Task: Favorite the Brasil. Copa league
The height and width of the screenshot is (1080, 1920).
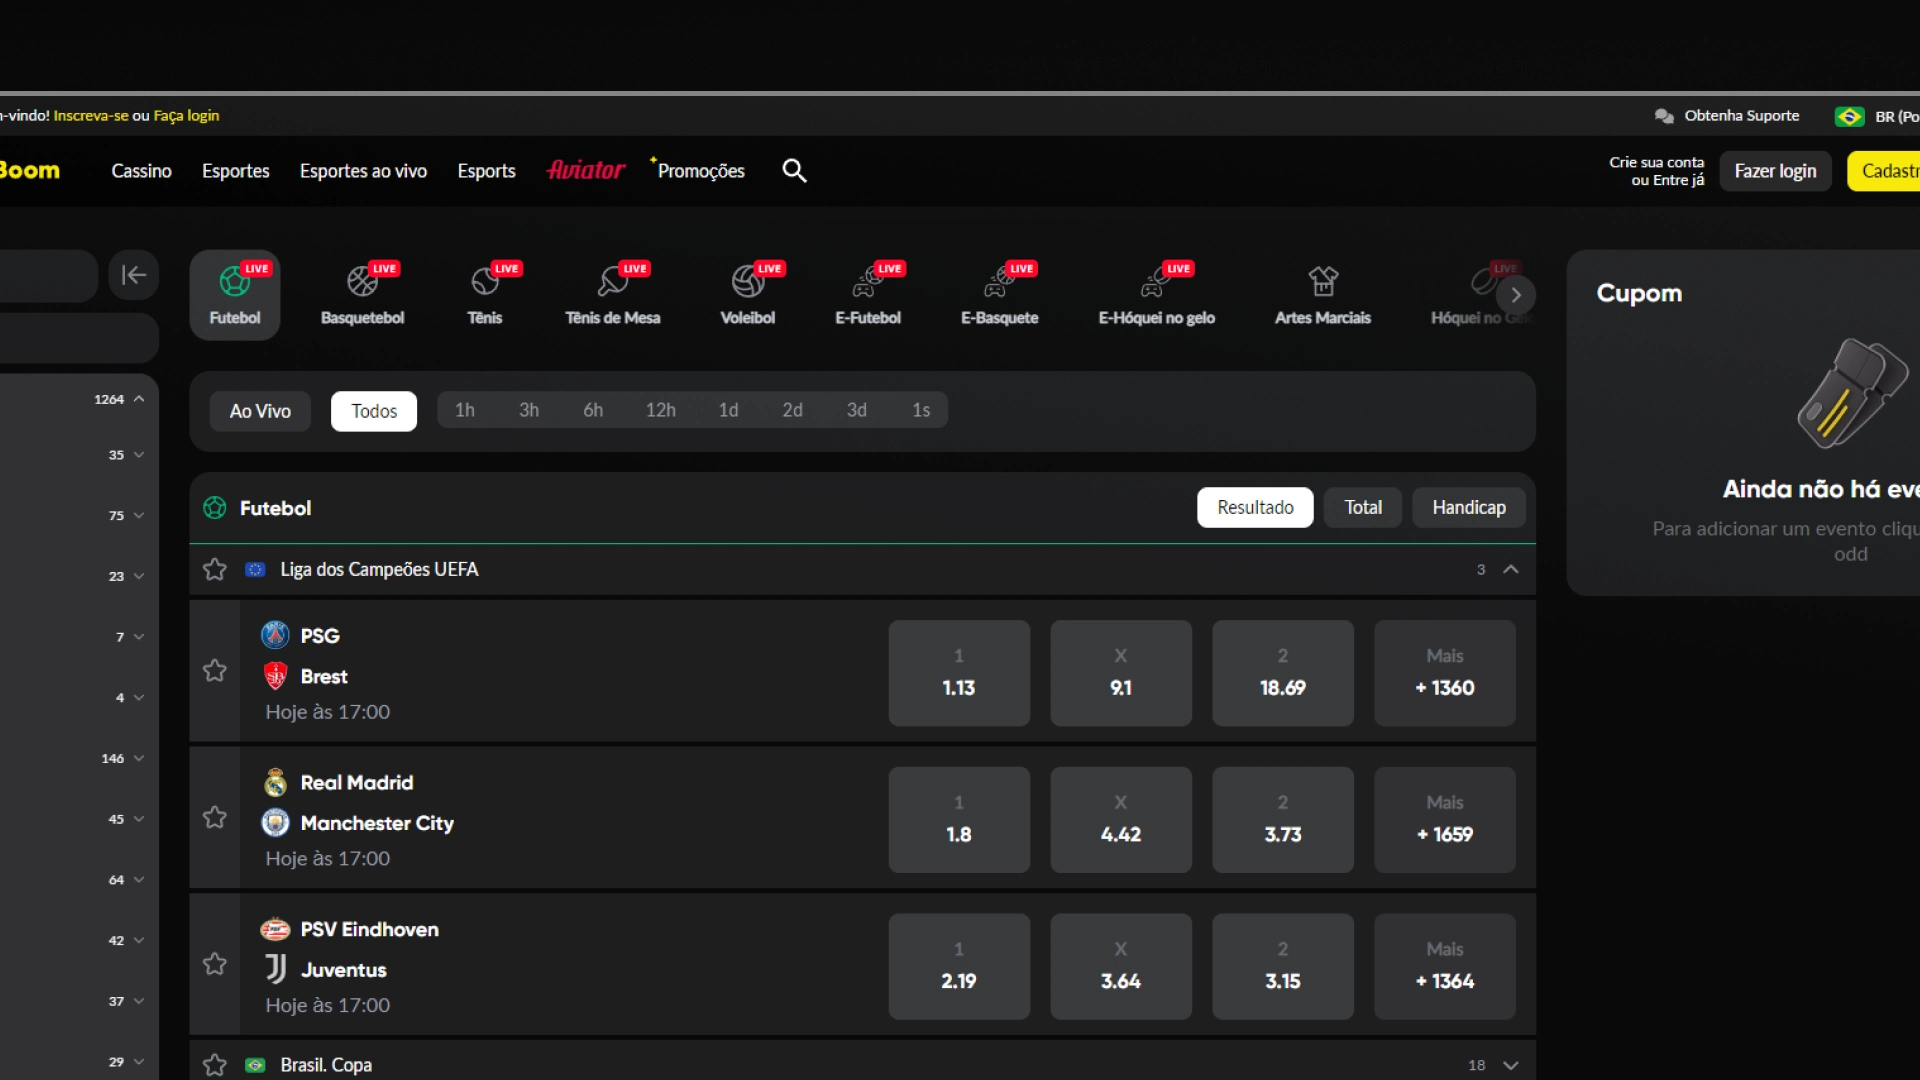Action: 215,1065
